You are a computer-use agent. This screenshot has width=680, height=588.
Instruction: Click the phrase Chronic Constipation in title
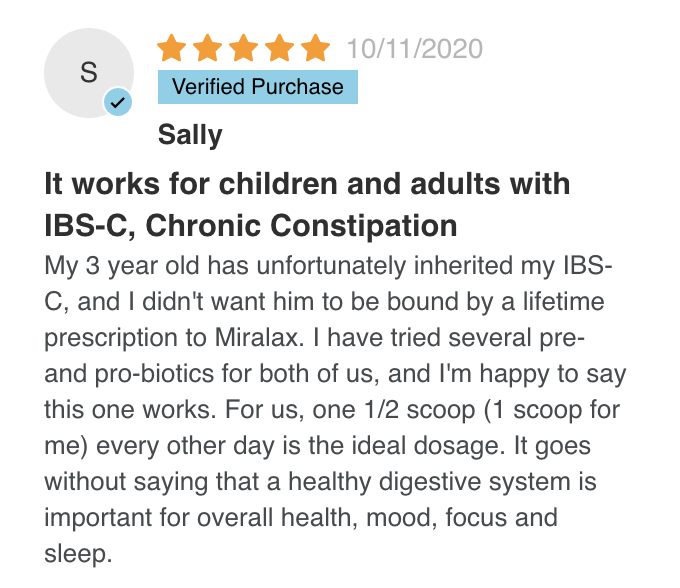[x=301, y=226]
